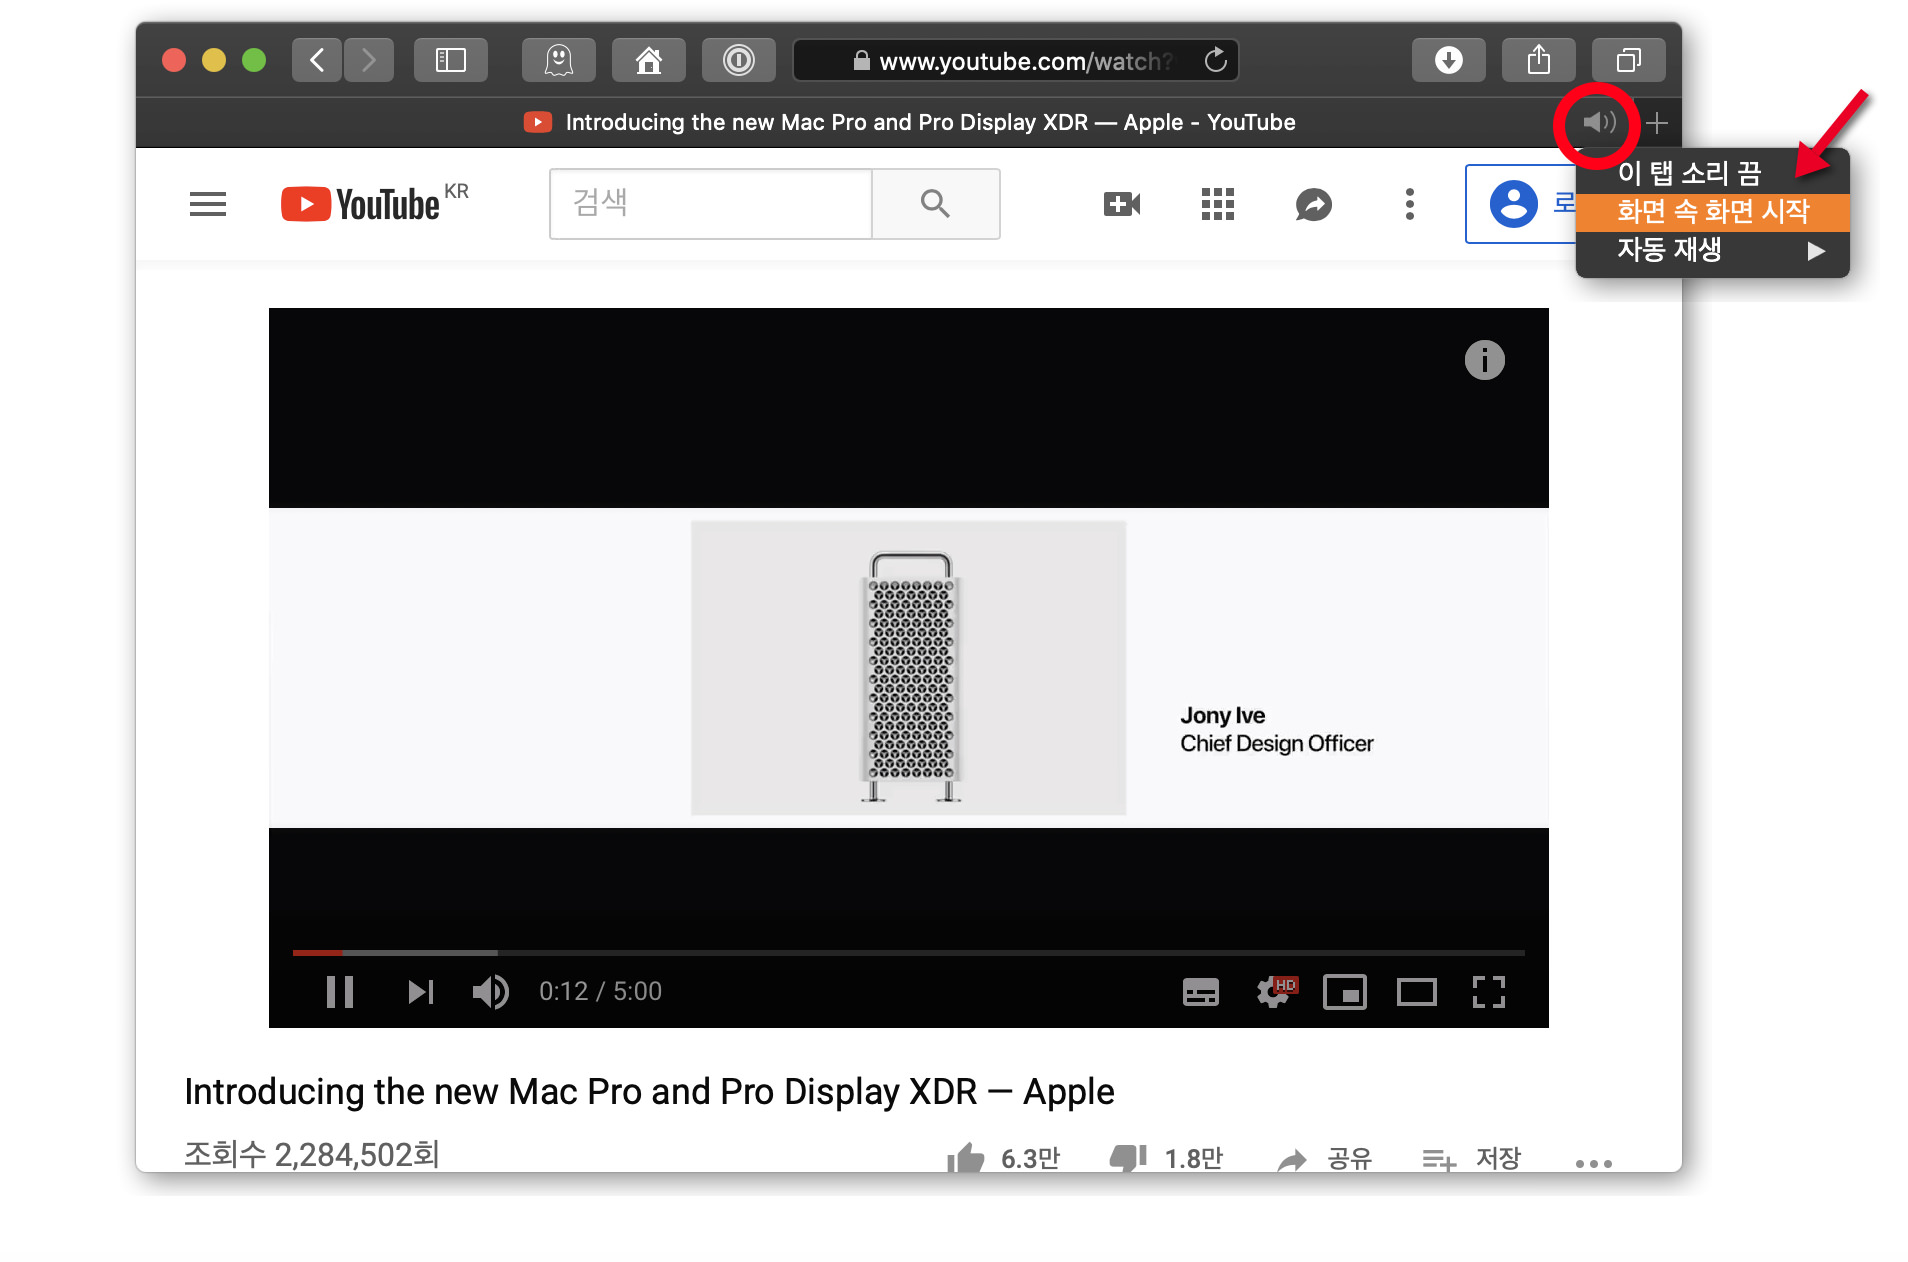This screenshot has width=1908, height=1262.
Task: Click the video title below the player
Action: (649, 1092)
